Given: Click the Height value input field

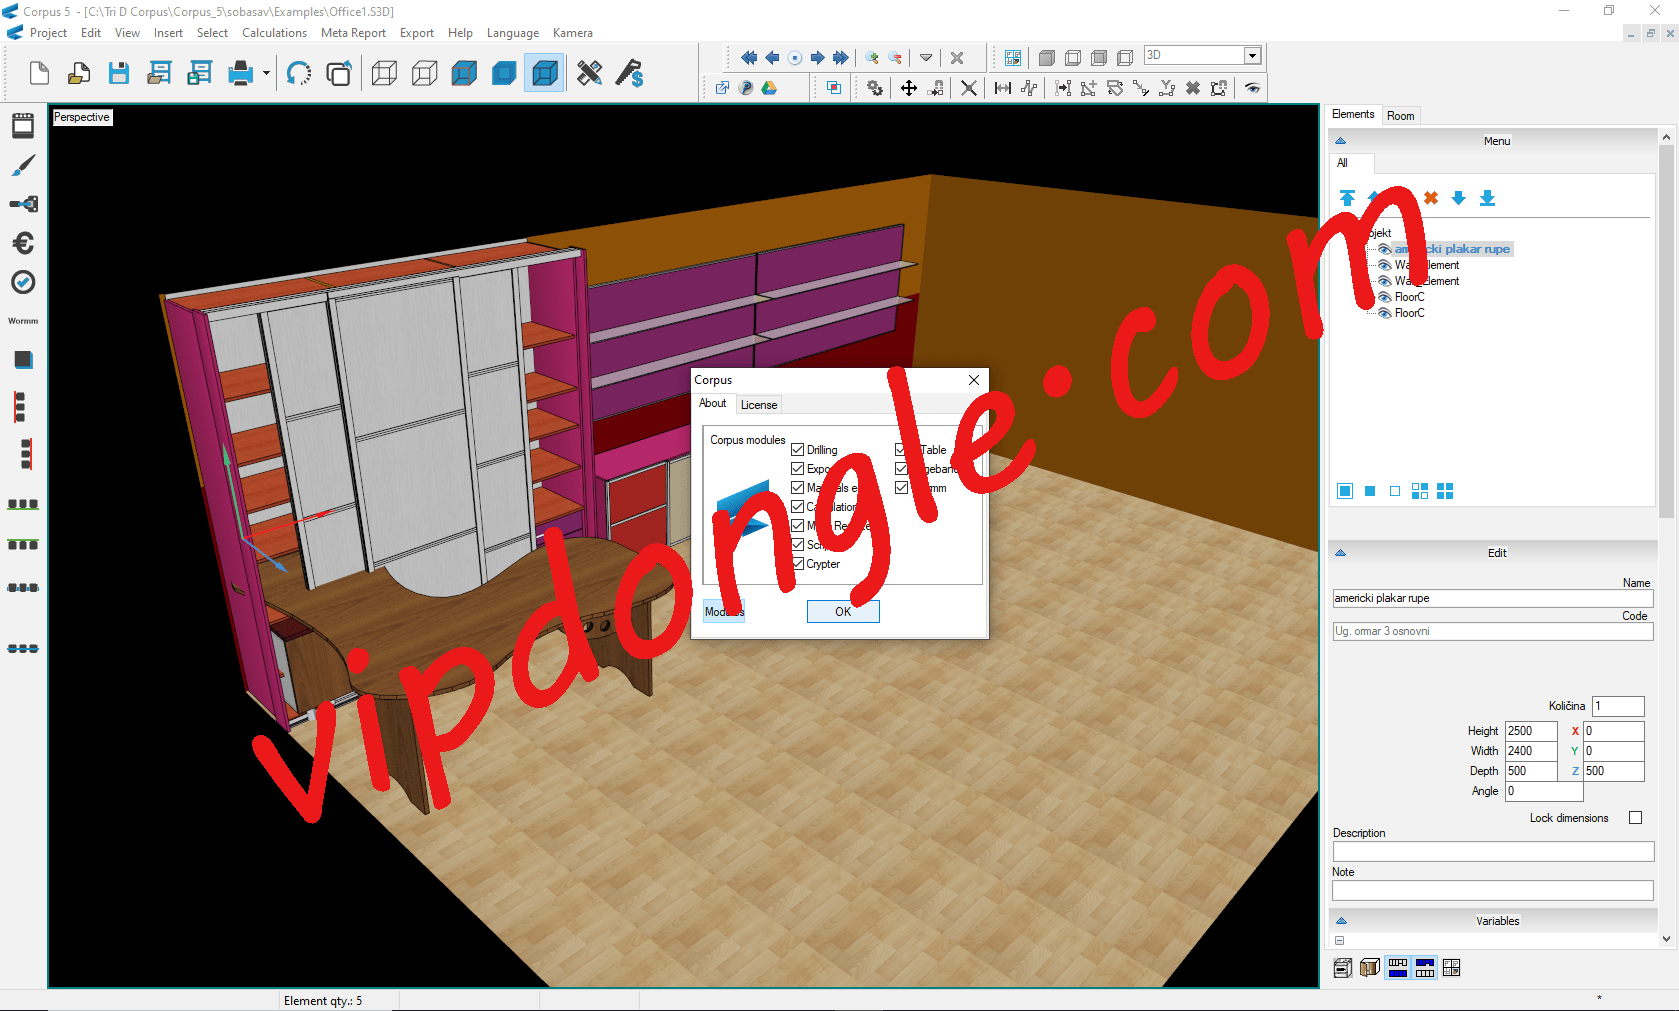Looking at the screenshot, I should tap(1530, 730).
